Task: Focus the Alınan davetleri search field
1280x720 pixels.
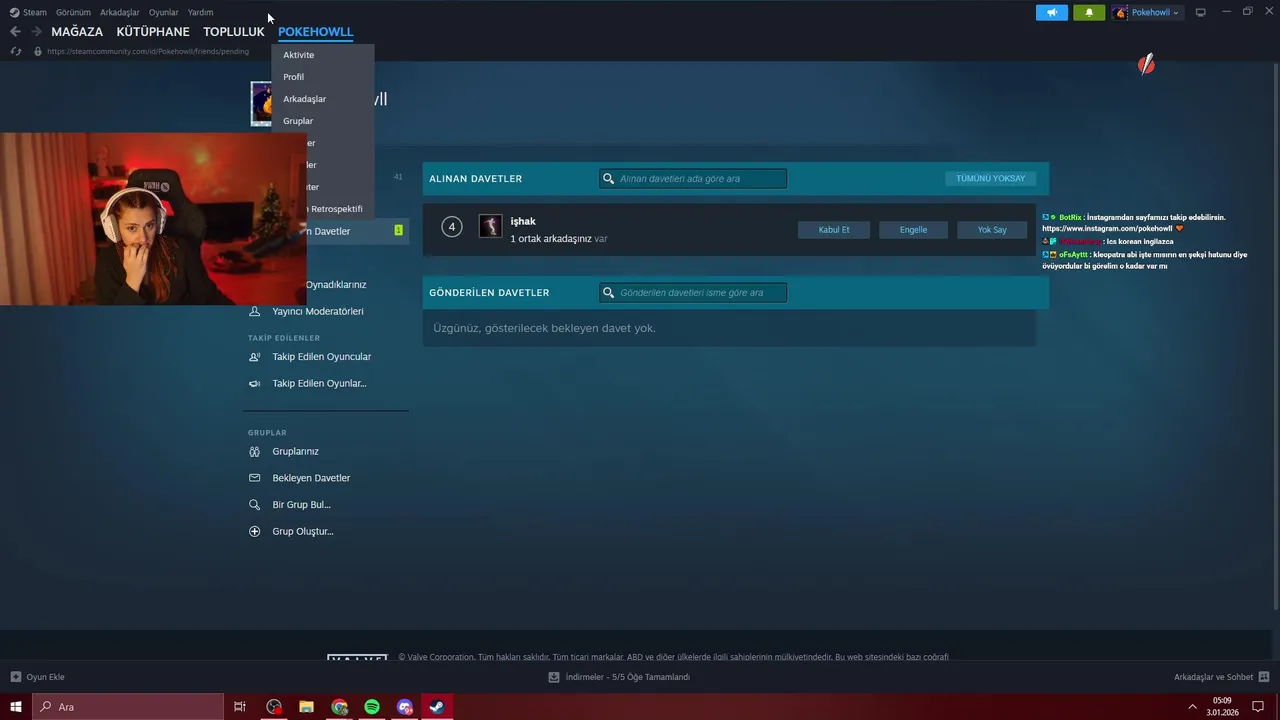Action: click(693, 179)
